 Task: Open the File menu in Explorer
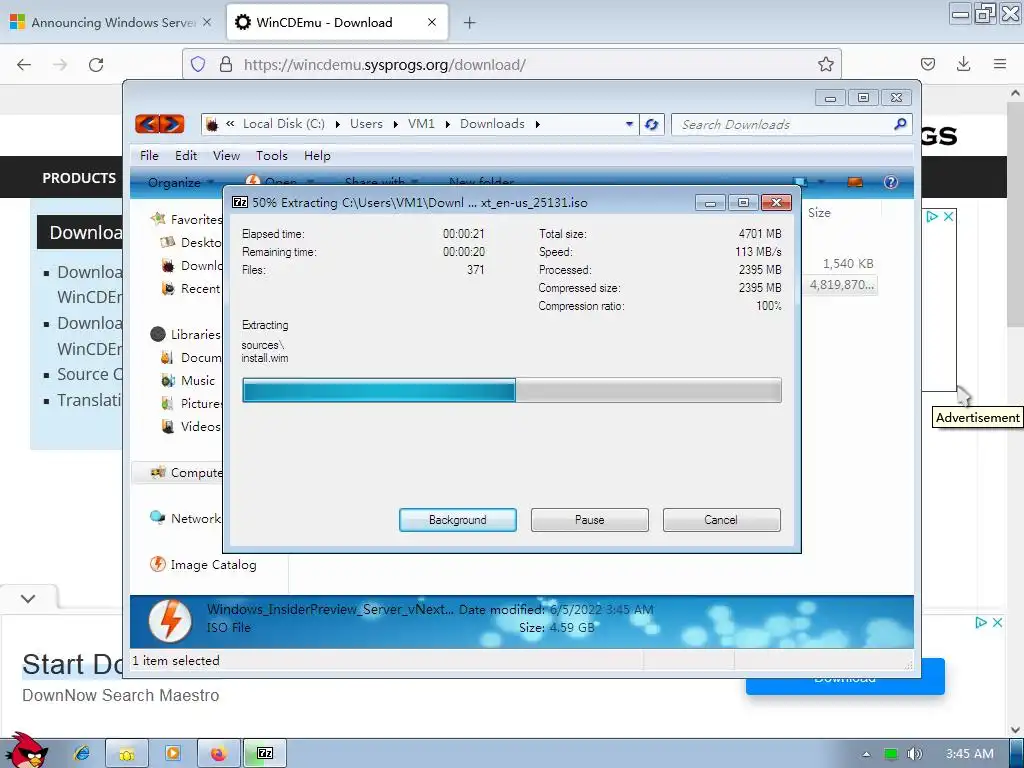point(149,155)
